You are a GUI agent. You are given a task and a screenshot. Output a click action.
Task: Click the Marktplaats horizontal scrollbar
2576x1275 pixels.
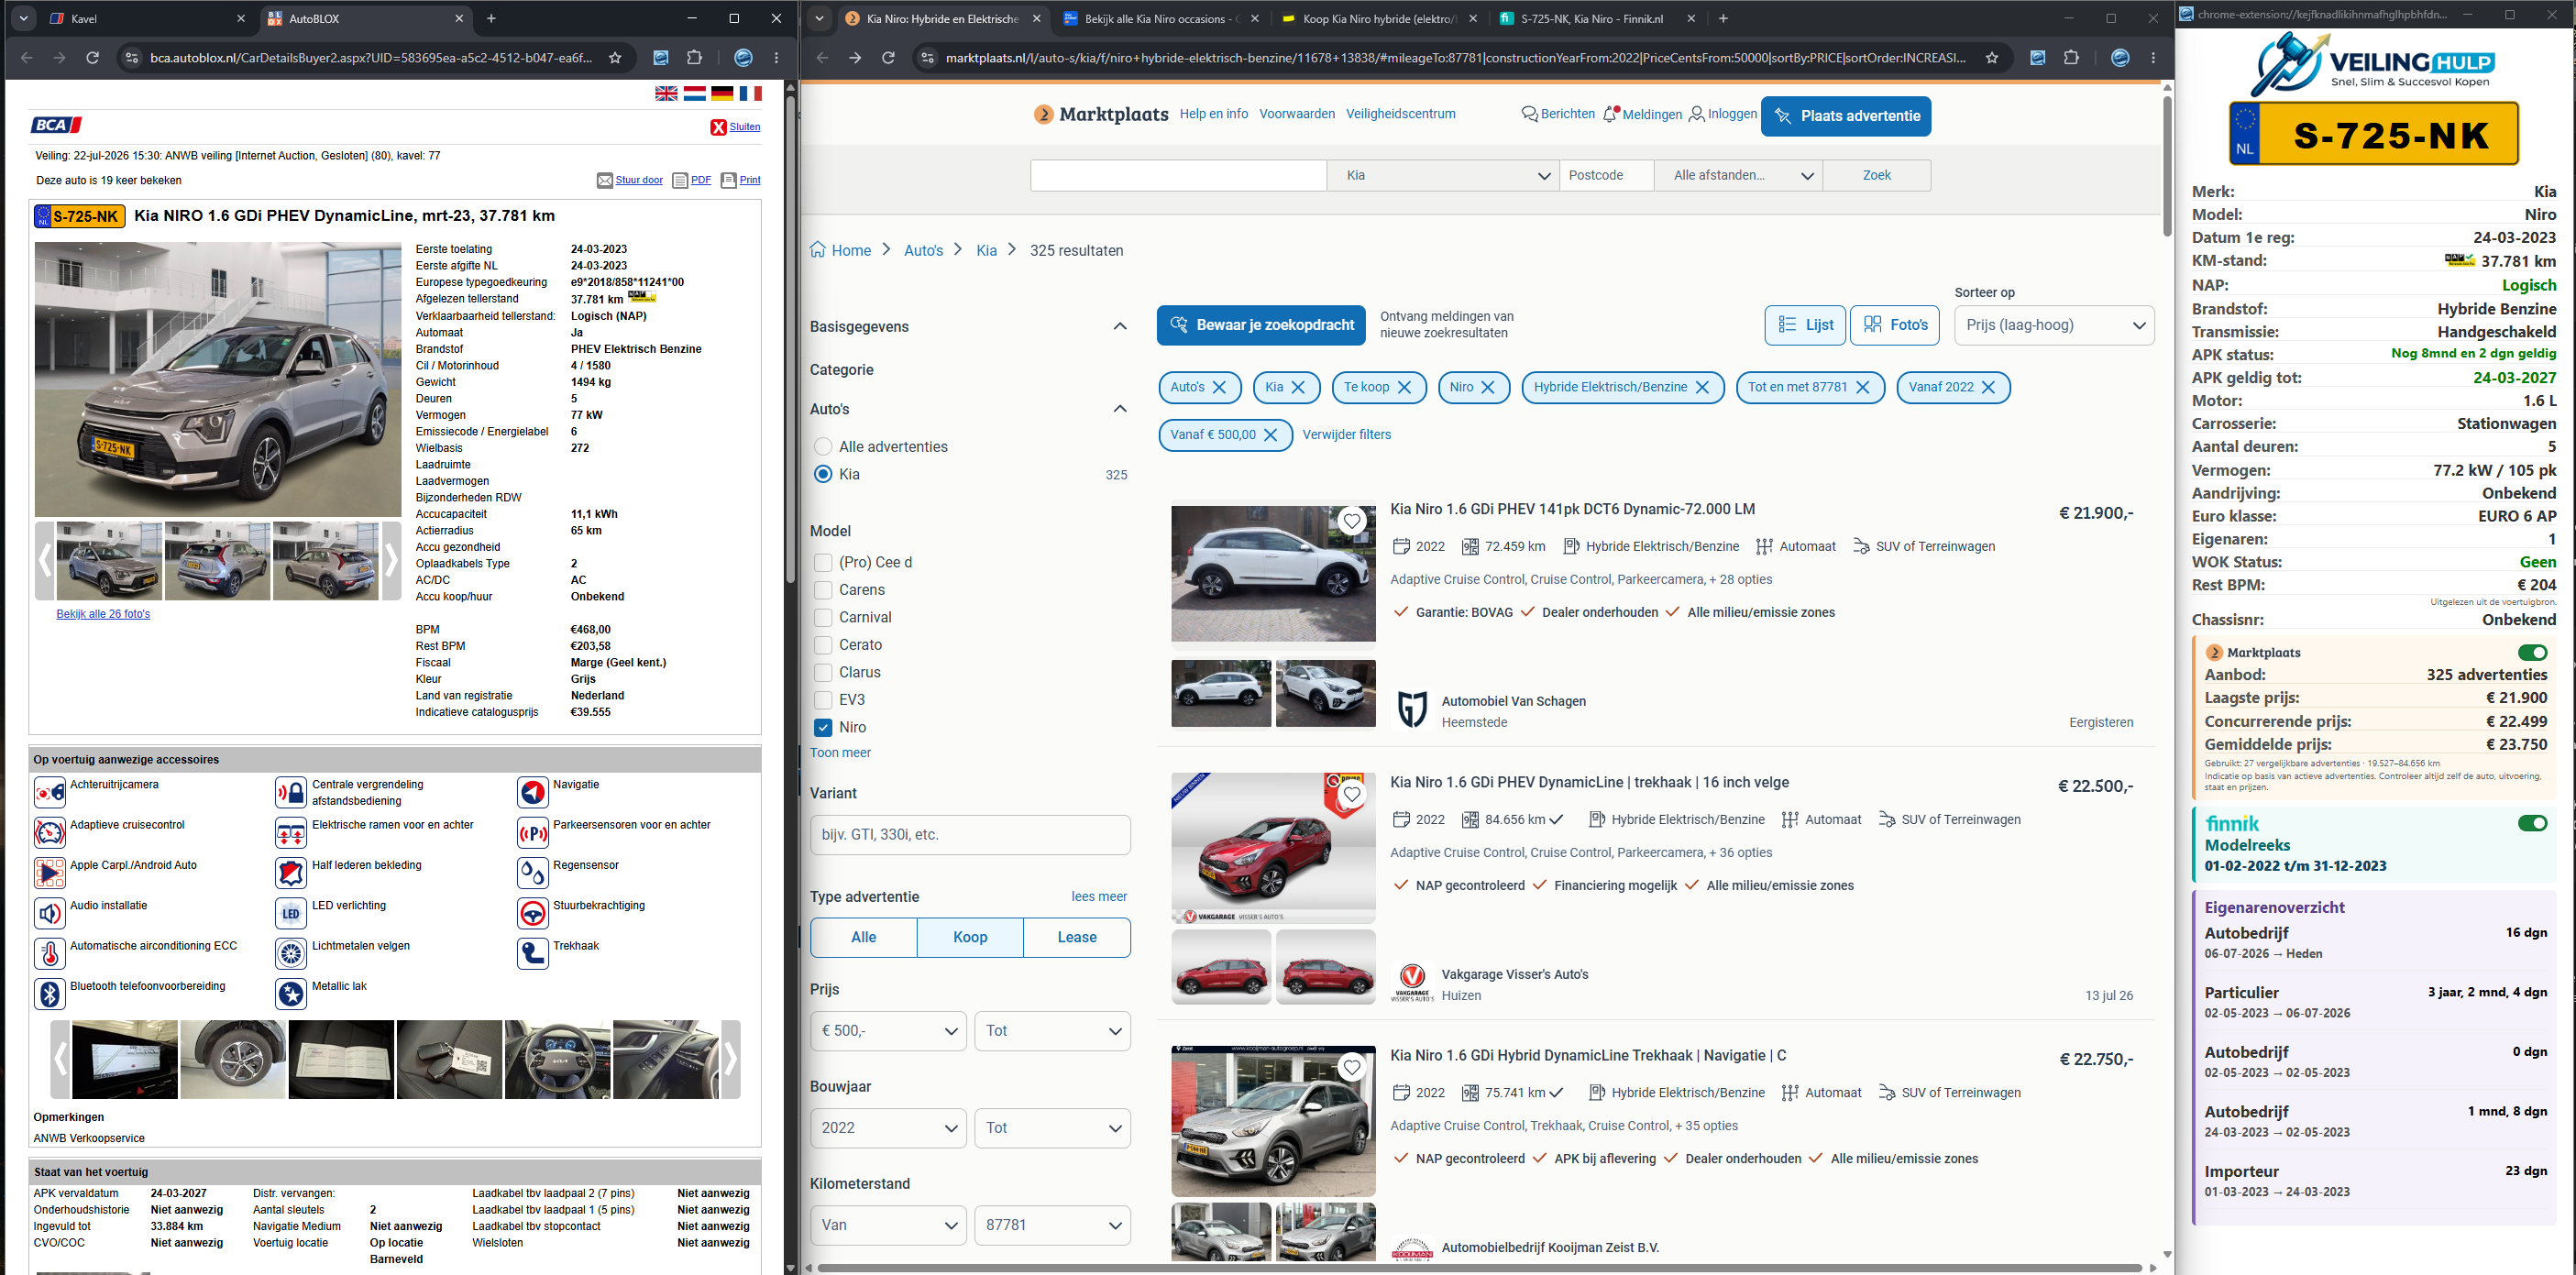[x=1480, y=1268]
